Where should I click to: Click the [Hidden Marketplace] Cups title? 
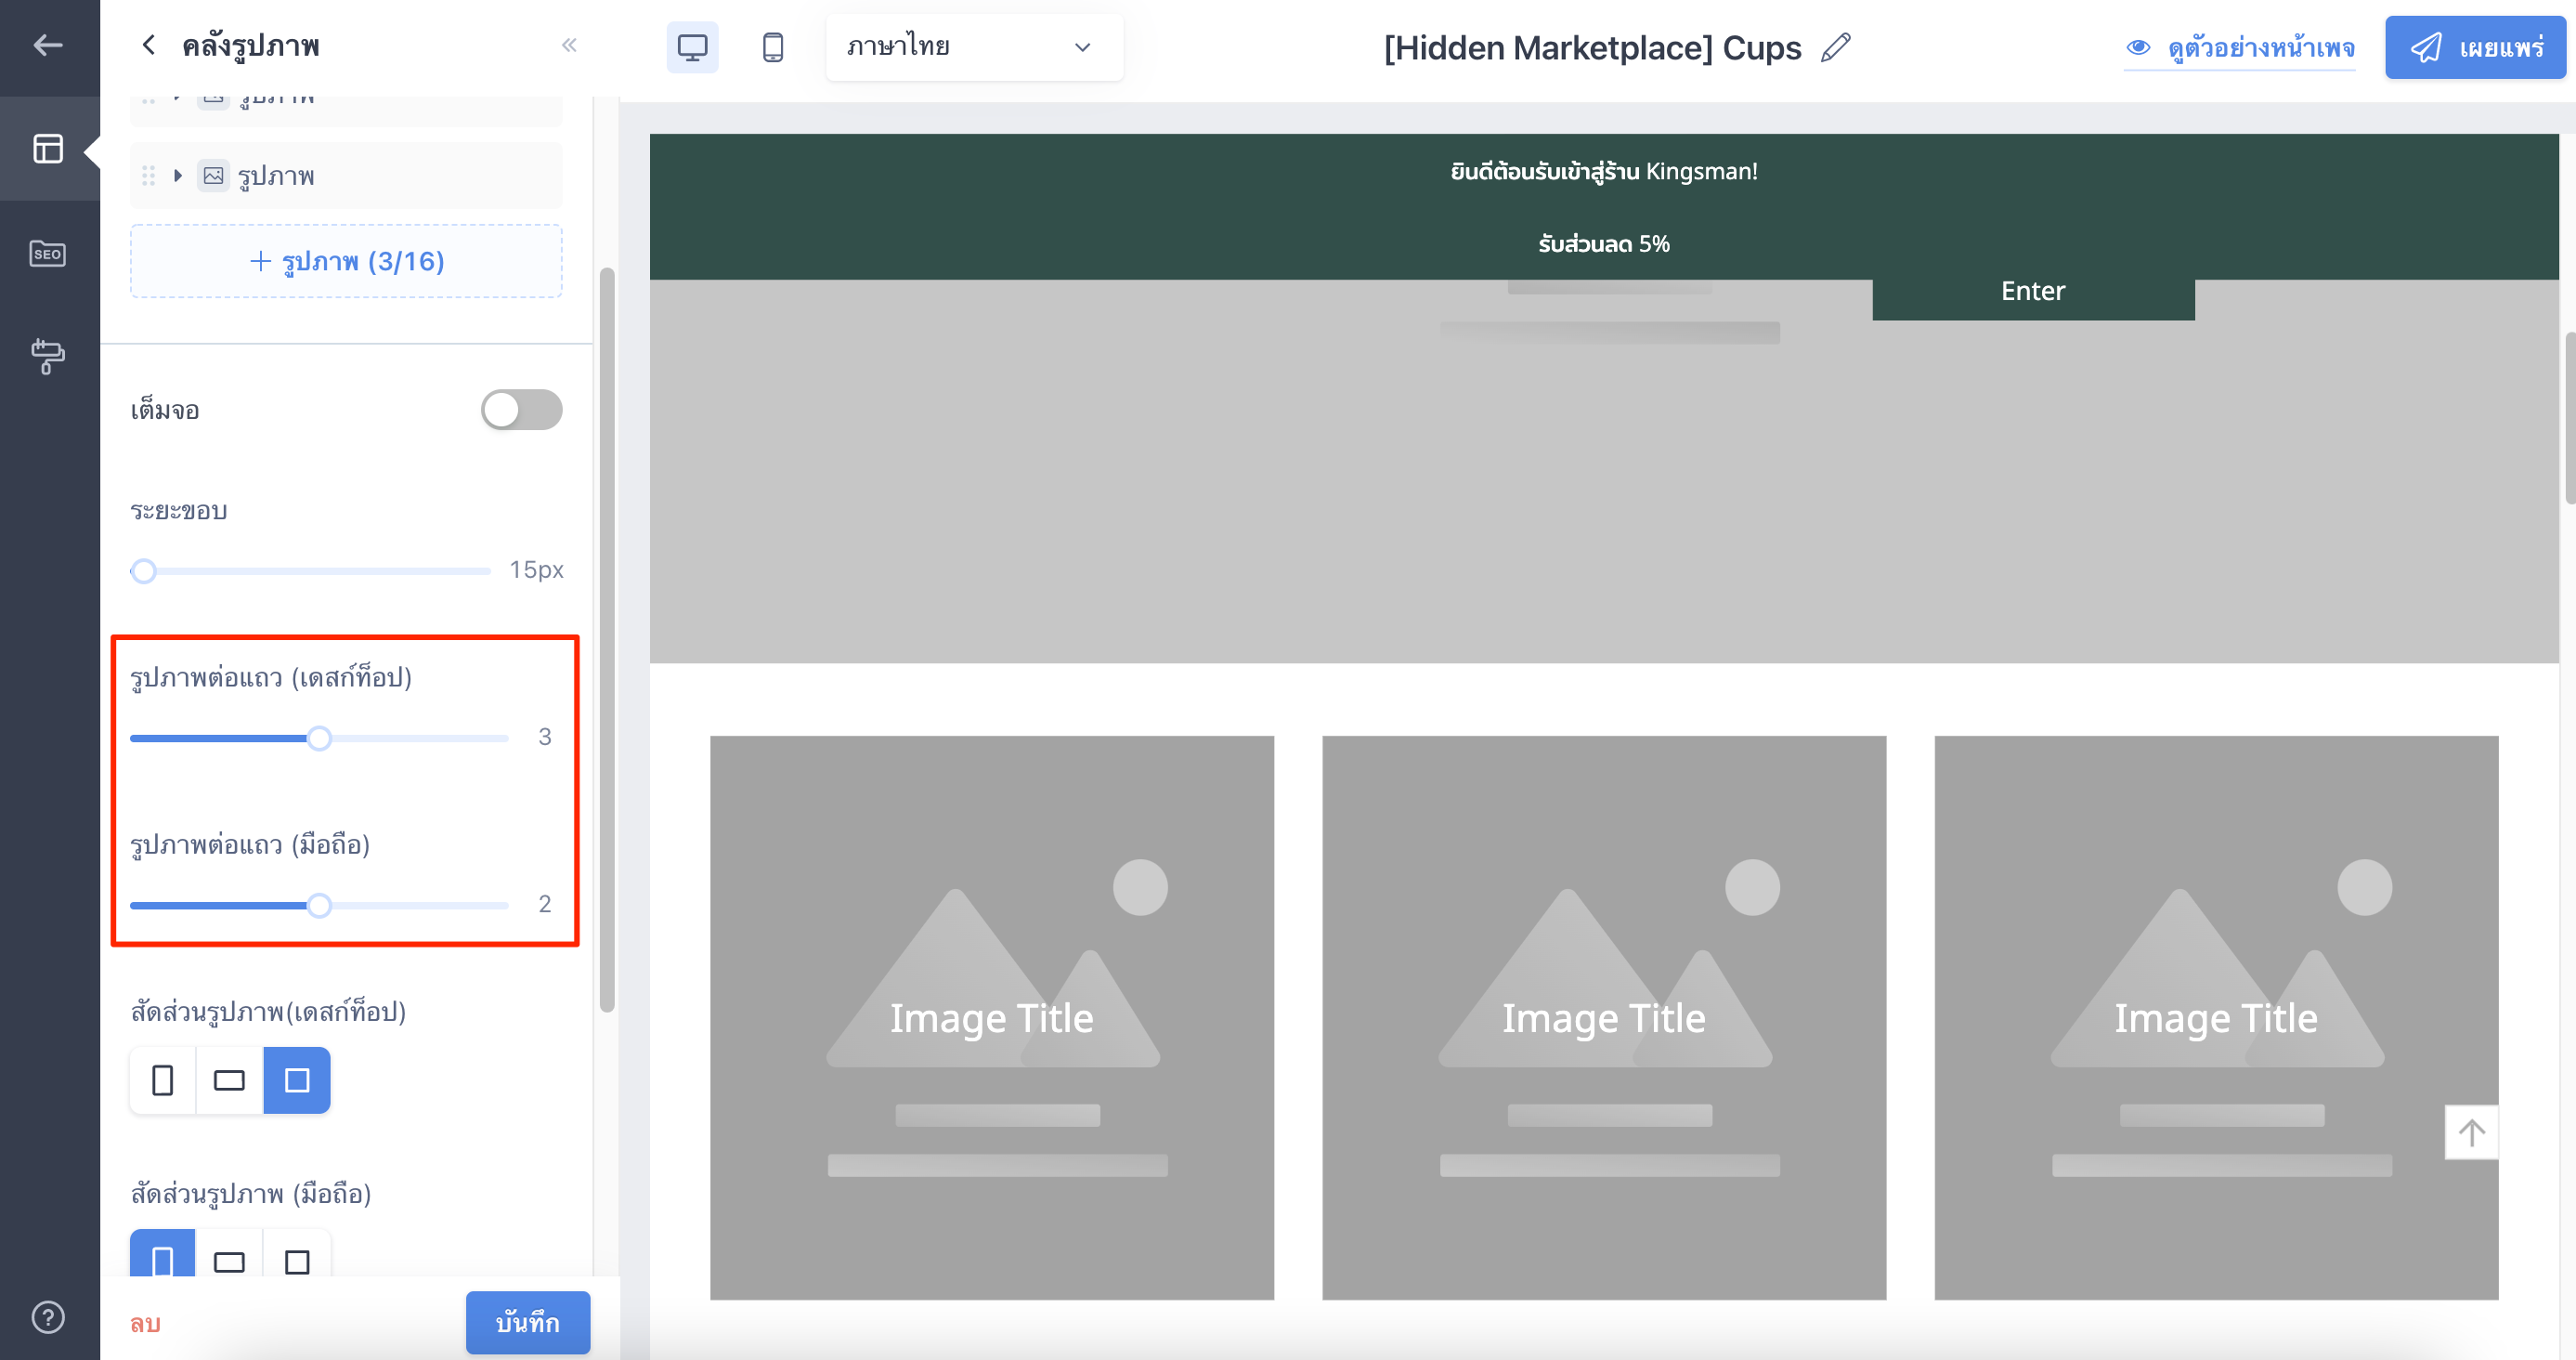click(1592, 48)
